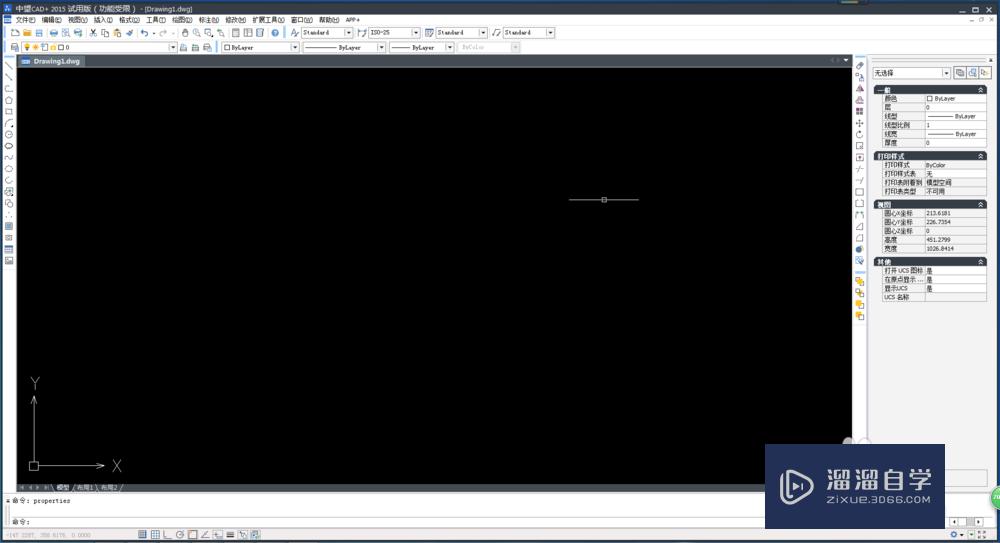Viewport: 1000px width, 543px height.
Task: Select the Polygon draw tool
Action: (x=9, y=100)
